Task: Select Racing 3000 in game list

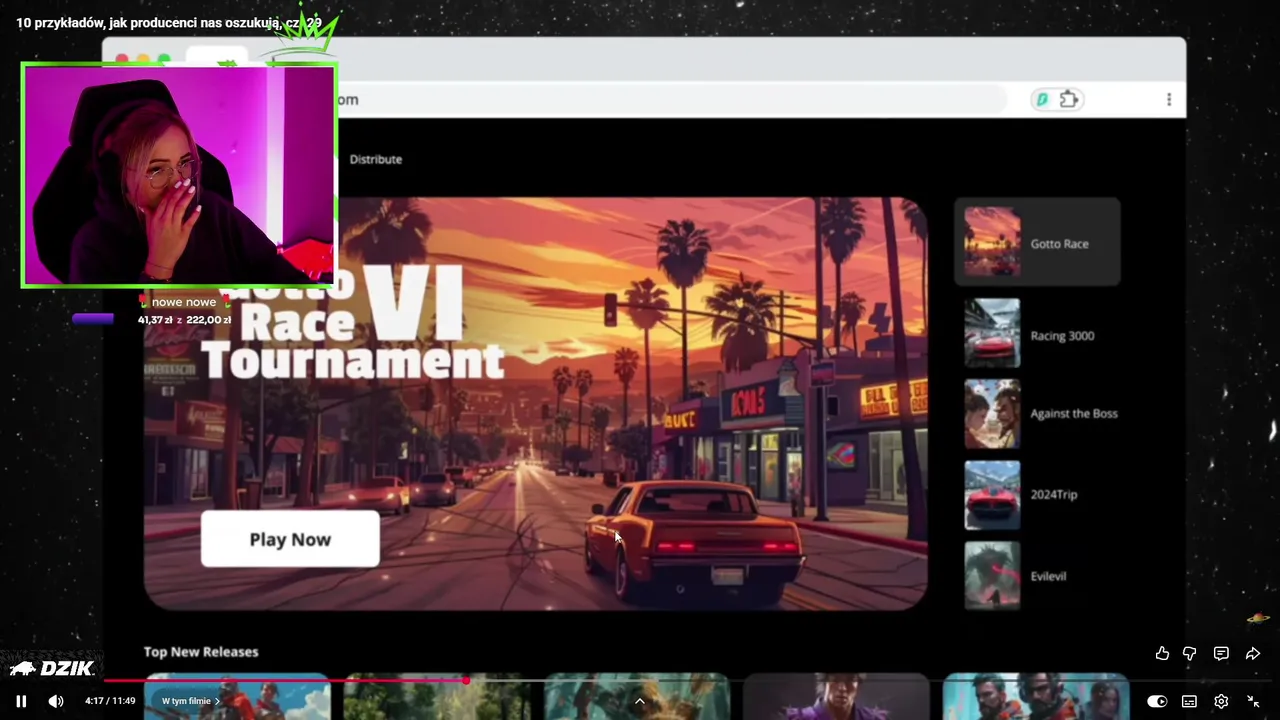Action: [x=1040, y=334]
